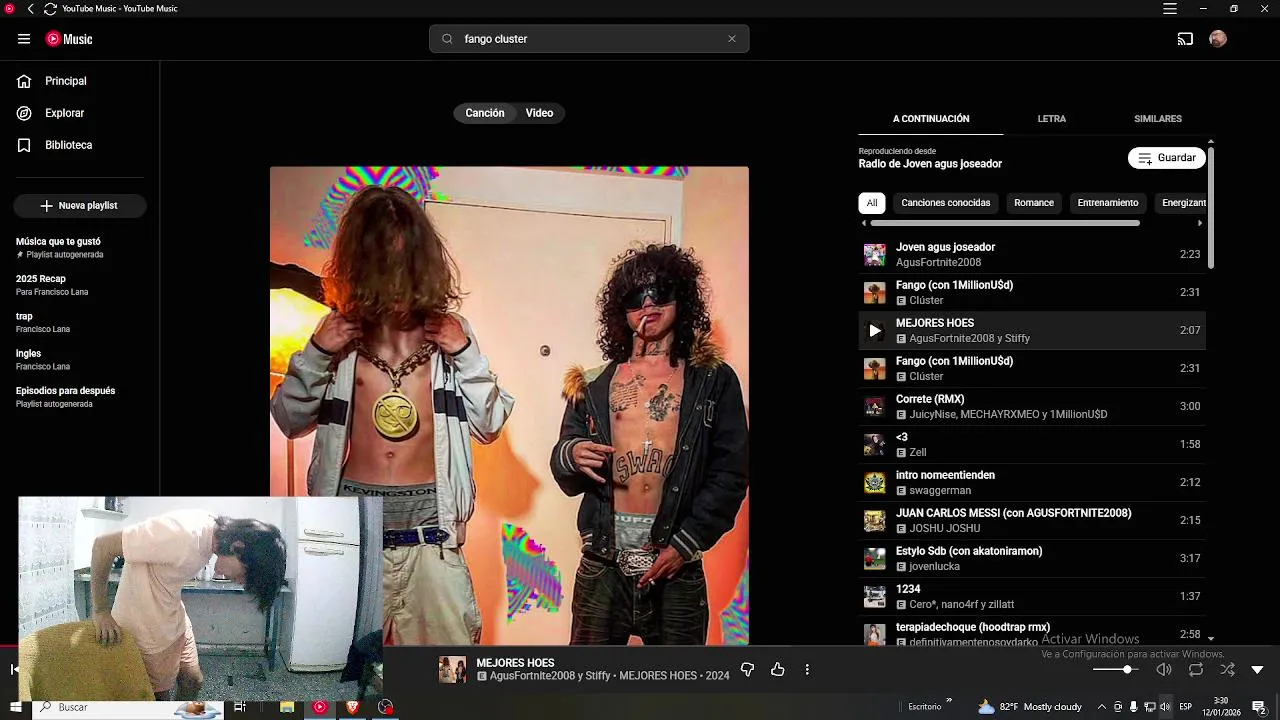
Task: Open the A CONTINUACIÓN tab
Action: (x=931, y=119)
